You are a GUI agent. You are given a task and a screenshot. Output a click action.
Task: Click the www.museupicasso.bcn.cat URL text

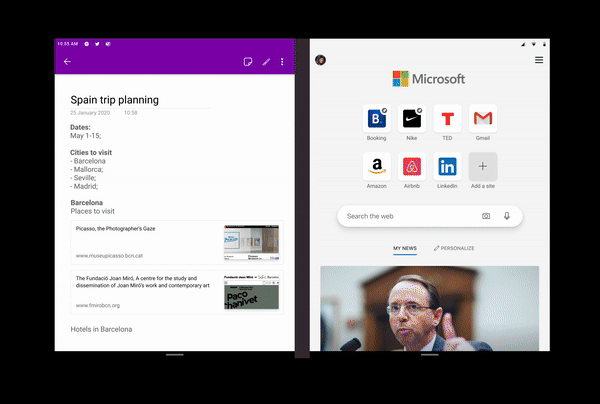109,256
